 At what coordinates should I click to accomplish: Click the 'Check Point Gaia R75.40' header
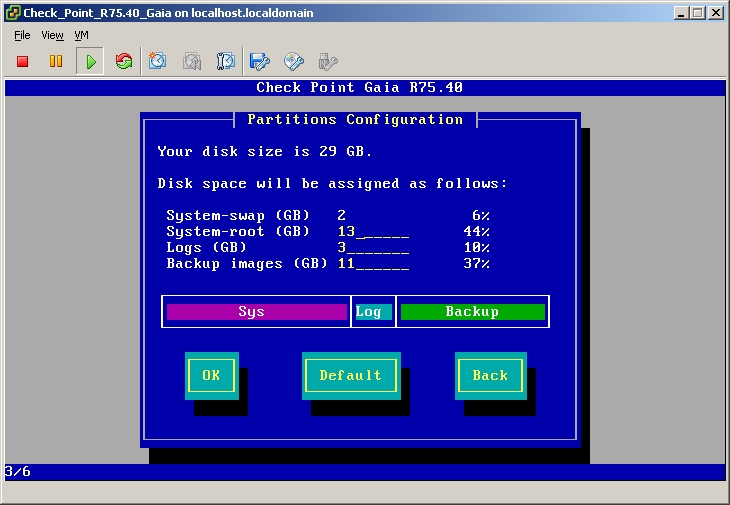[x=359, y=88]
